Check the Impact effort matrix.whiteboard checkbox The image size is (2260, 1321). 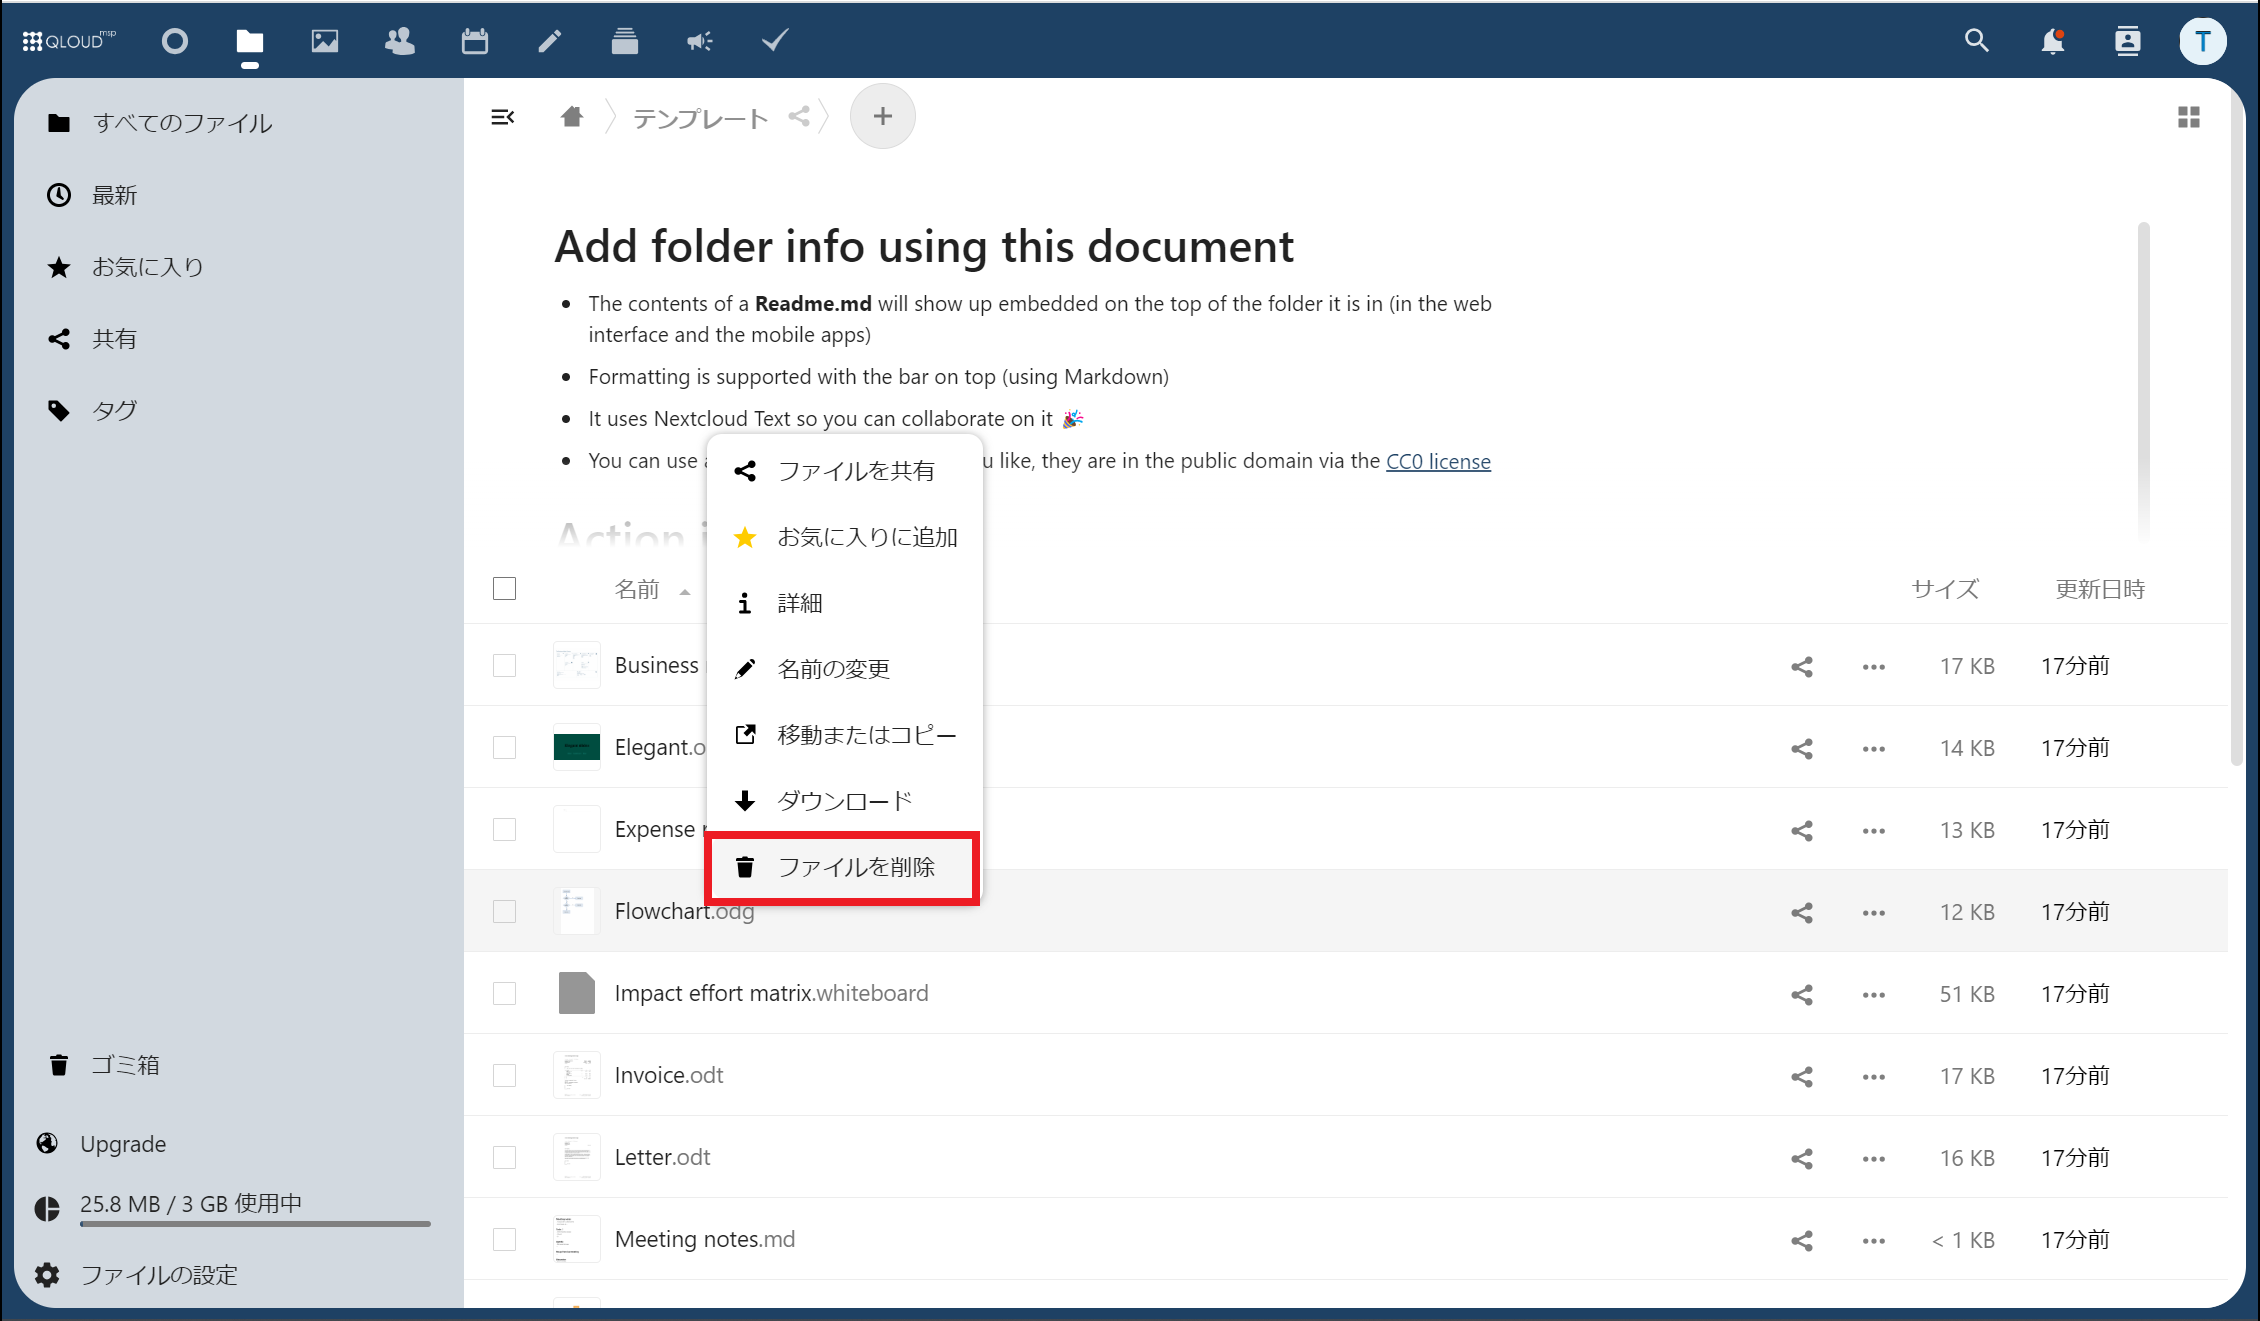point(505,994)
